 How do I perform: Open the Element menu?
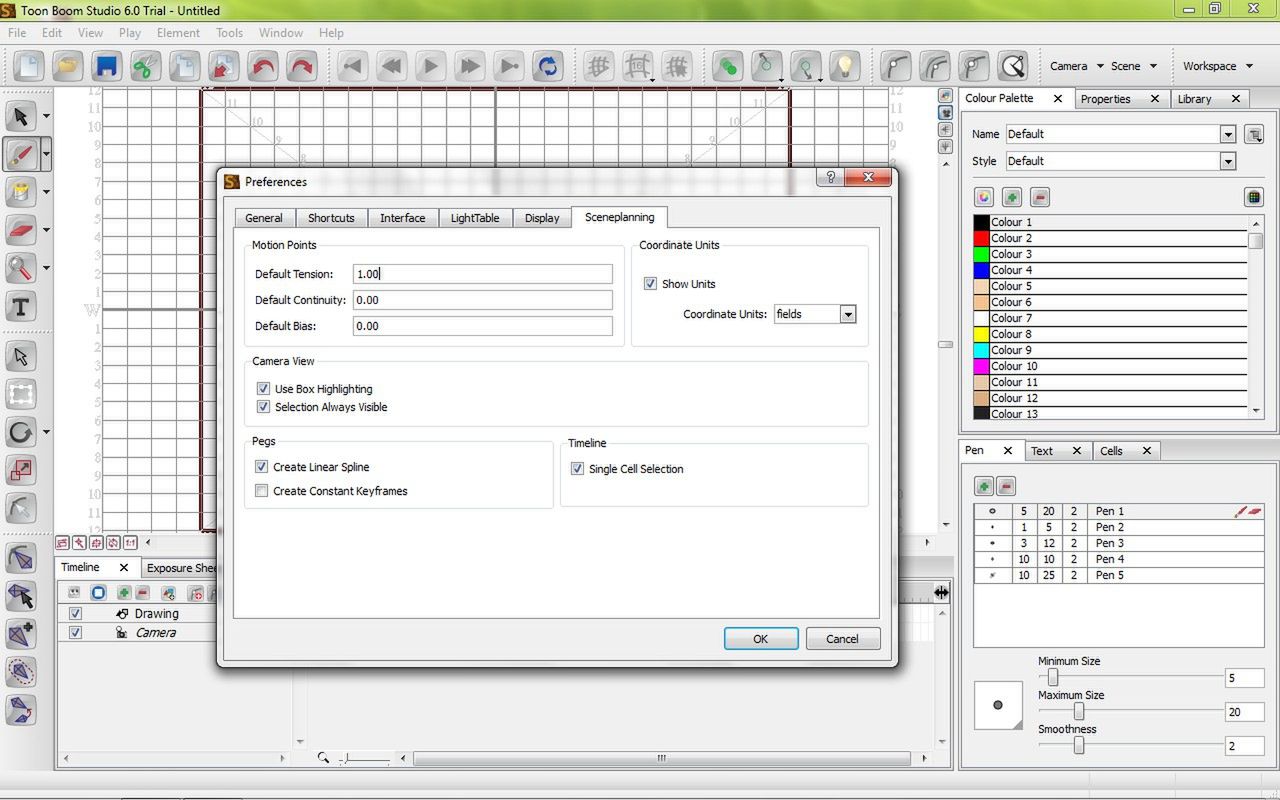pyautogui.click(x=178, y=33)
